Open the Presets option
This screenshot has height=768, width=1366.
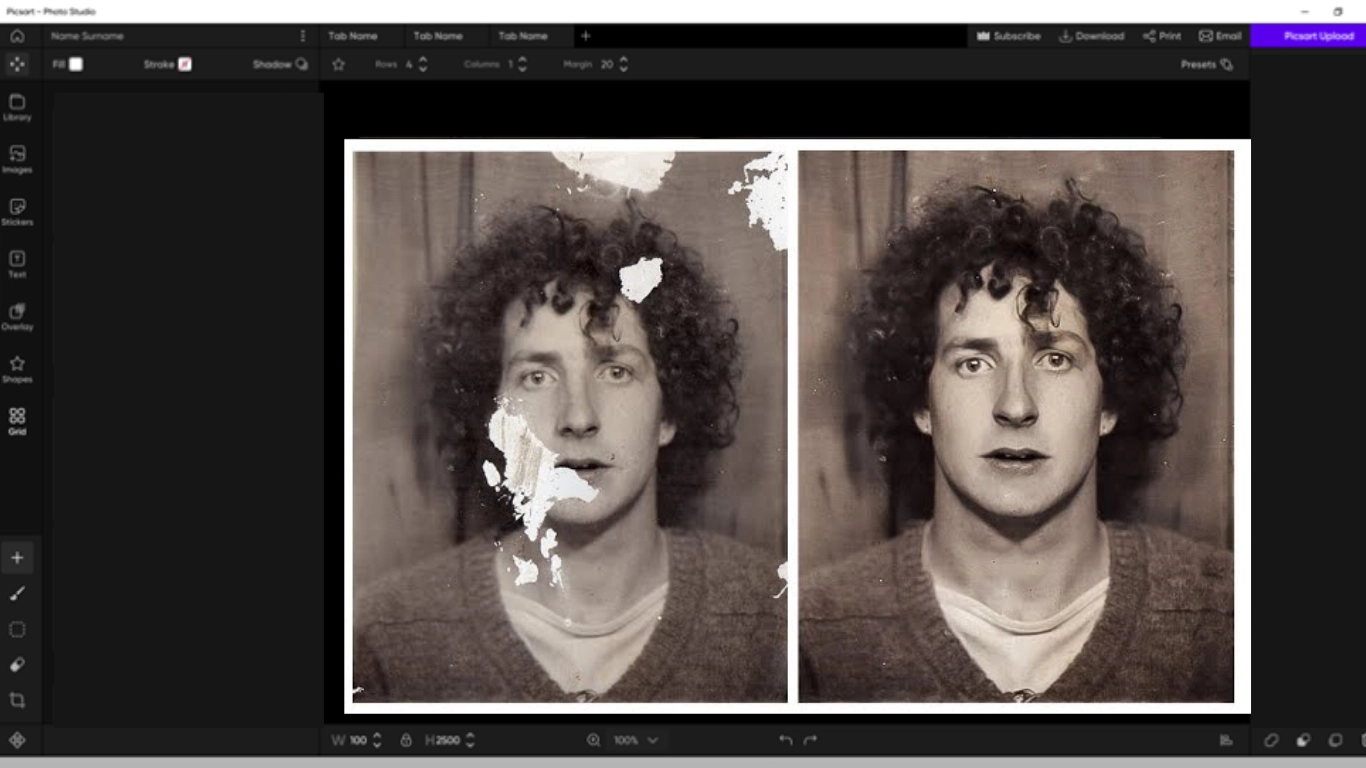[x=1206, y=64]
